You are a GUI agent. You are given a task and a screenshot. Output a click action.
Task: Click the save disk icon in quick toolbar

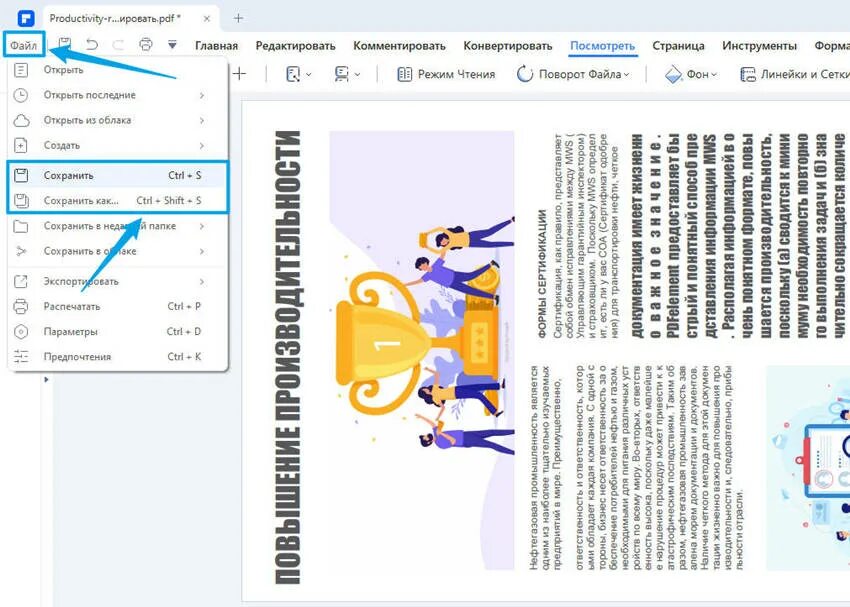tap(65, 44)
